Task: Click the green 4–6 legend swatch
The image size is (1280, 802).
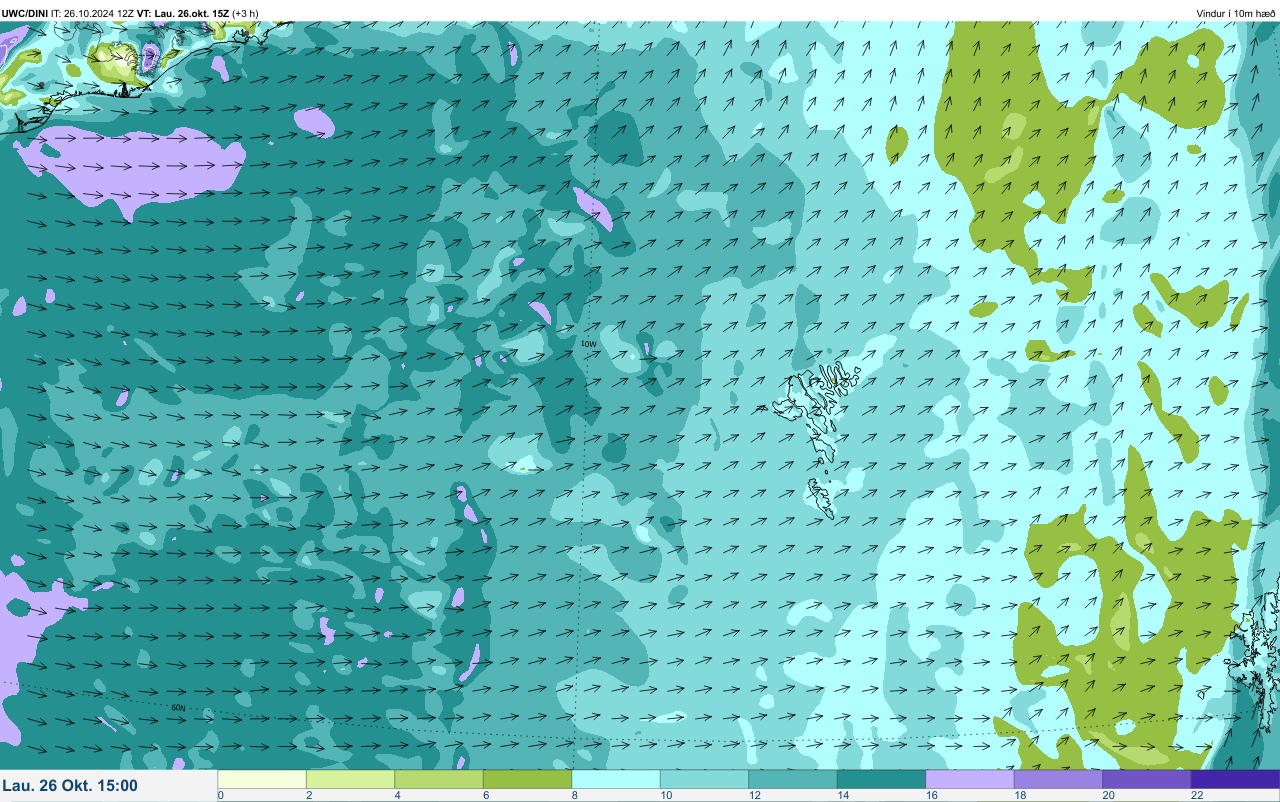Action: 439,779
